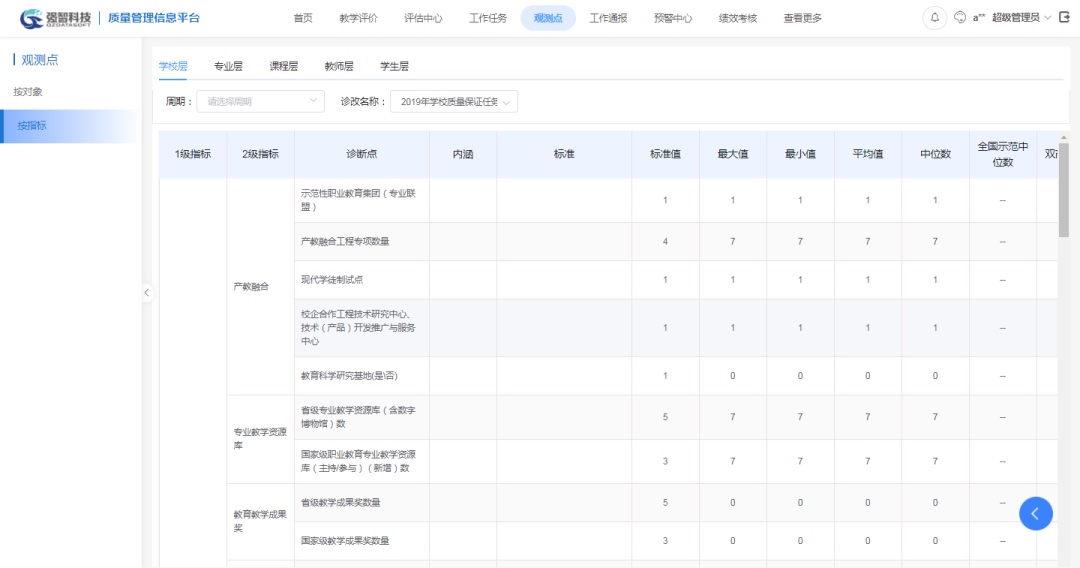Viewport: 1080px width, 568px height.
Task: Open the 周期 period dropdown
Action: pyautogui.click(x=259, y=101)
